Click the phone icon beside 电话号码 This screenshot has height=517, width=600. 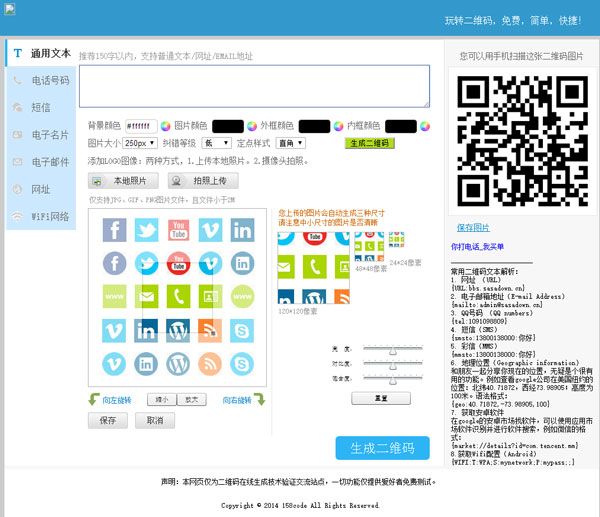[x=17, y=80]
